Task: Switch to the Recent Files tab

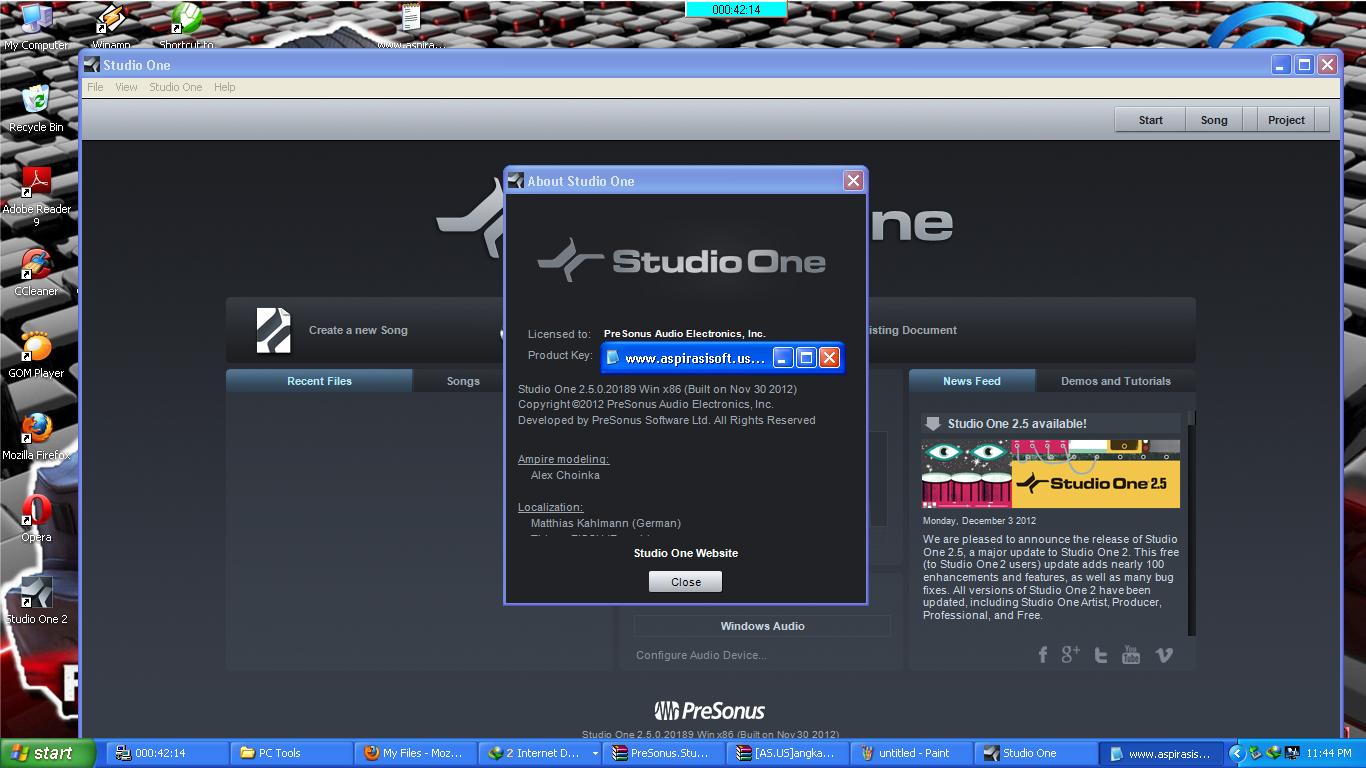Action: coord(319,381)
